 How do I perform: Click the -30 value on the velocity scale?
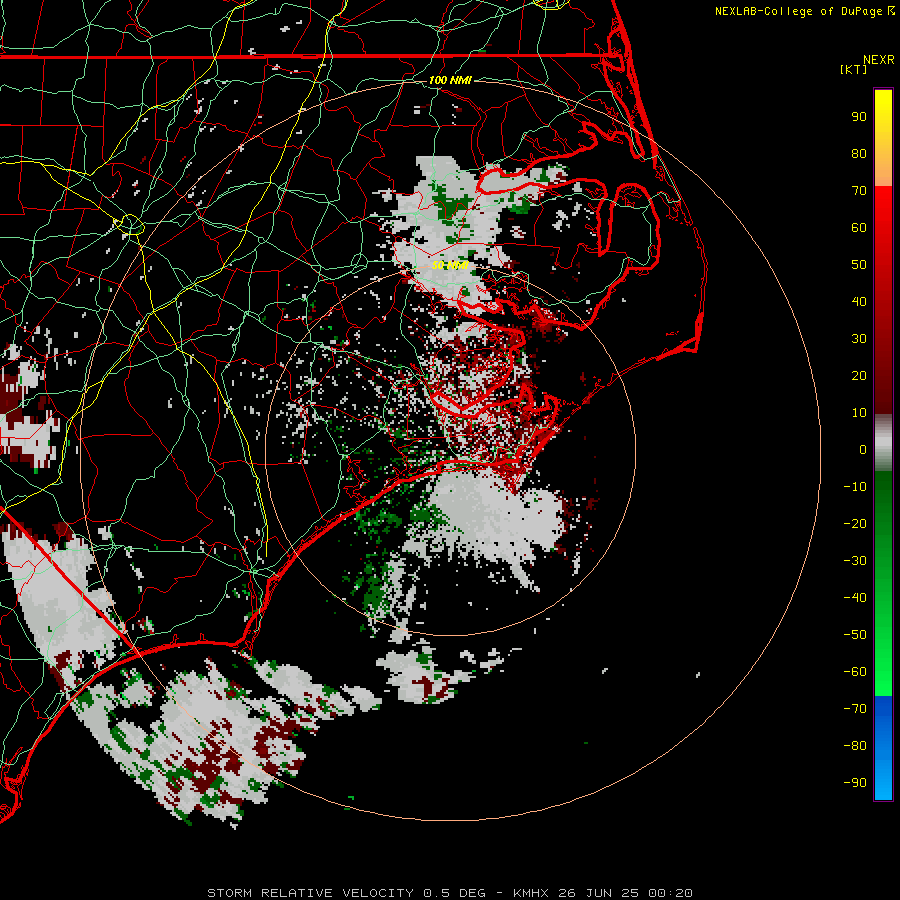tap(855, 561)
